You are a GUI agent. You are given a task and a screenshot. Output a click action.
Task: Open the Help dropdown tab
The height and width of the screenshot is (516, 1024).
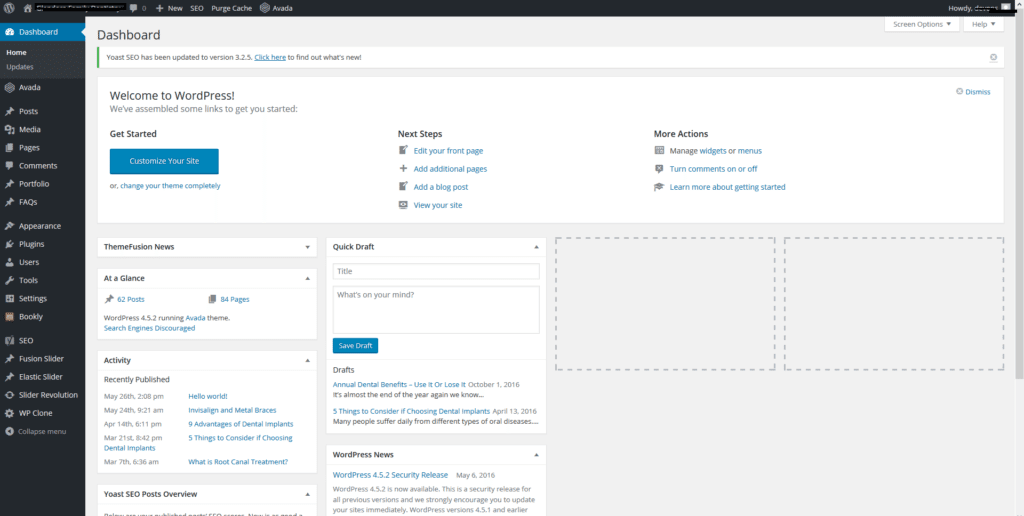click(983, 24)
